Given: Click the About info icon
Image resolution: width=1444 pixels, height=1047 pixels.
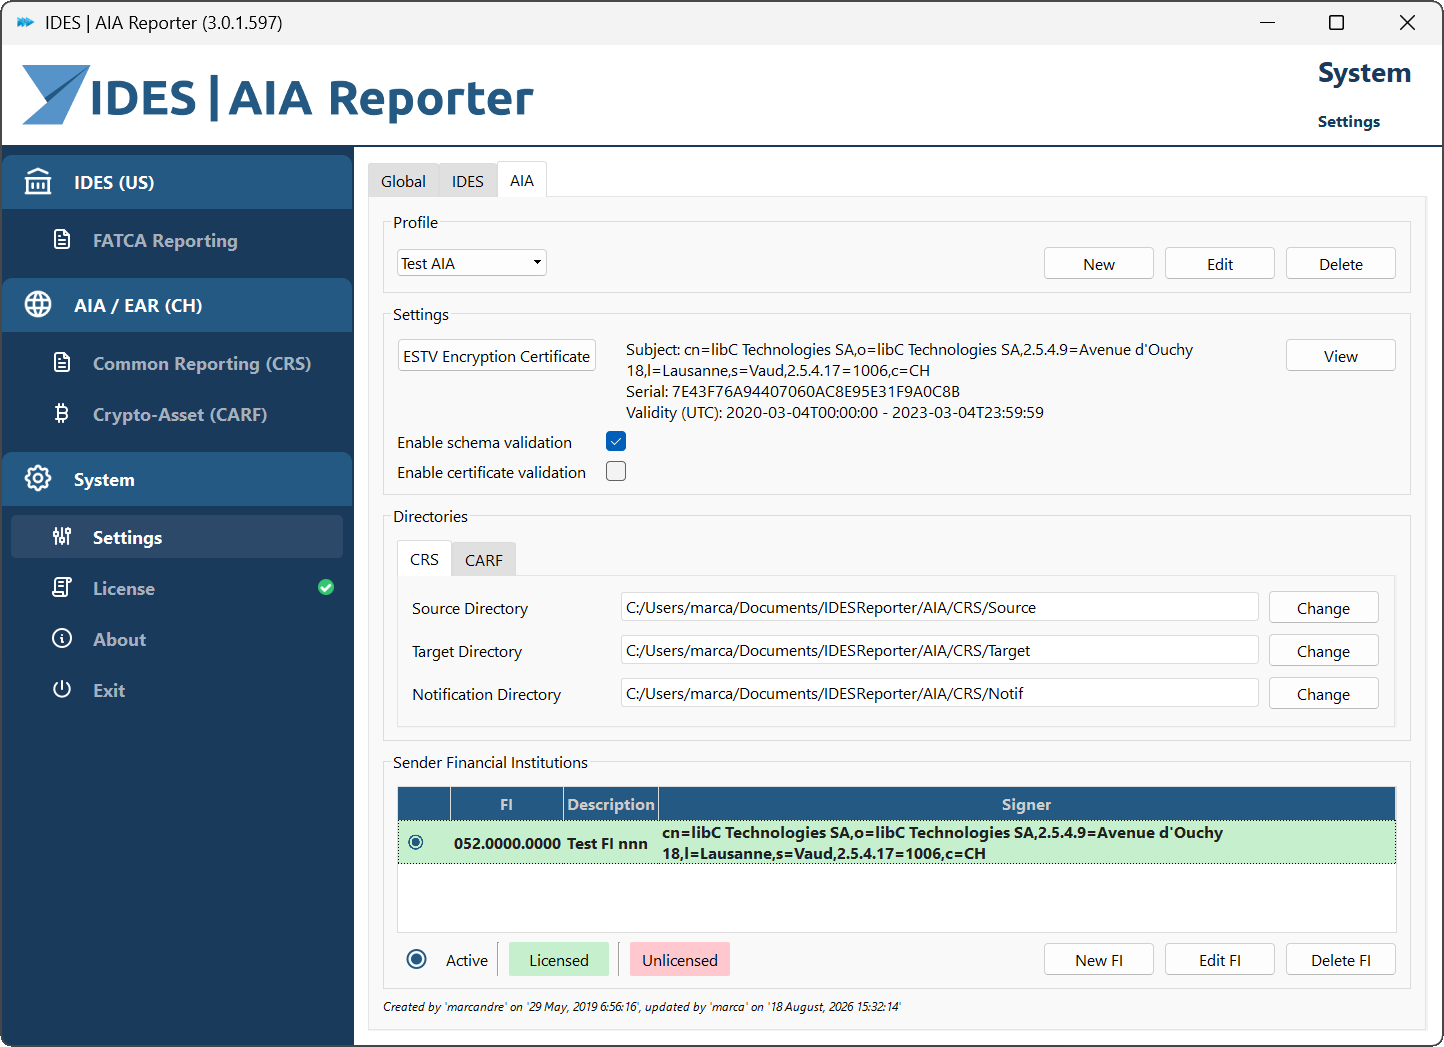Looking at the screenshot, I should (62, 639).
